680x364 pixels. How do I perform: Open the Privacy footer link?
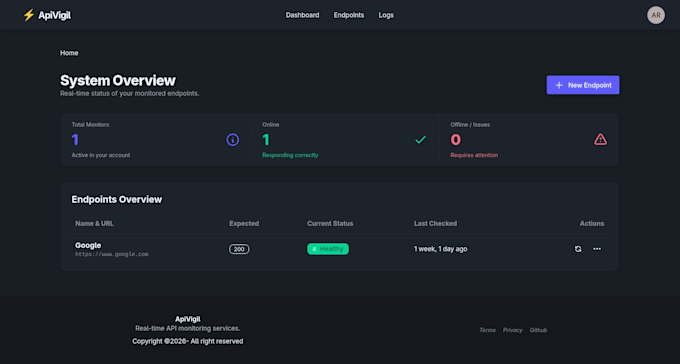click(x=513, y=330)
